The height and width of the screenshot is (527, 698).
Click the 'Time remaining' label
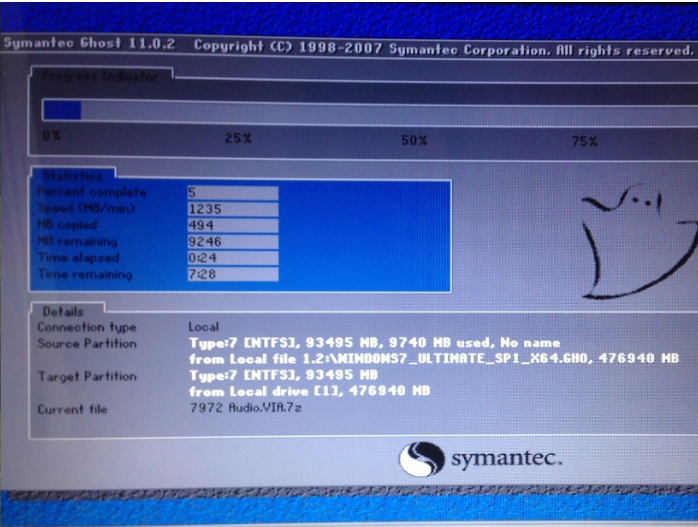[x=85, y=274]
